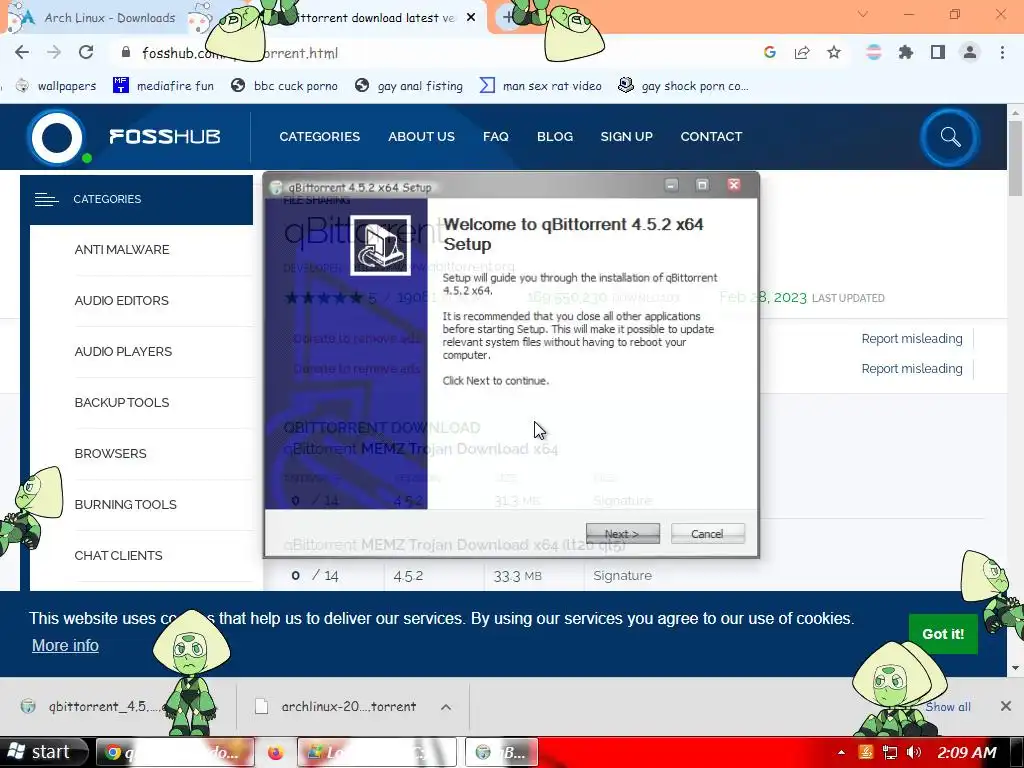Open CONTACT in the top nav
Screen dimensions: 1024x768
pos(711,136)
